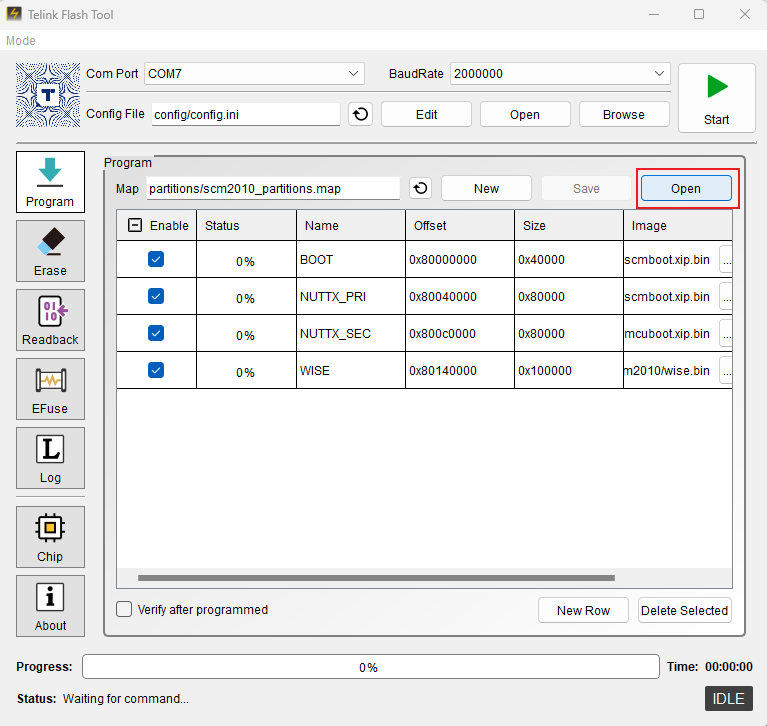The width and height of the screenshot is (767, 726).
Task: Click the Map path field
Action: [273, 188]
